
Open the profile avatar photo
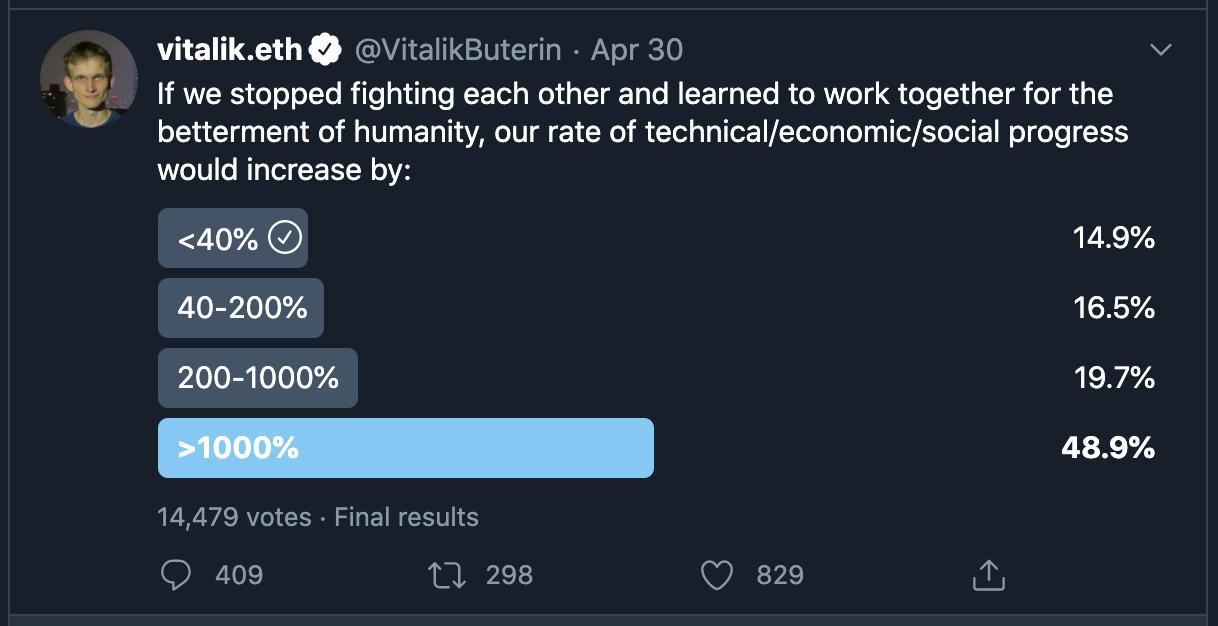(x=88, y=80)
